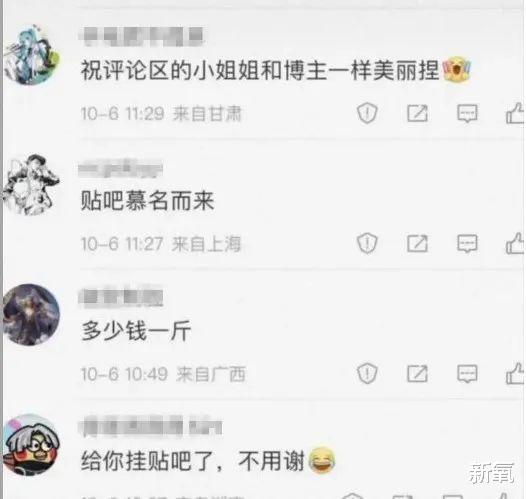Report the 贴吧慕名而来 comment
The height and width of the screenshot is (499, 526).
[x=367, y=243]
